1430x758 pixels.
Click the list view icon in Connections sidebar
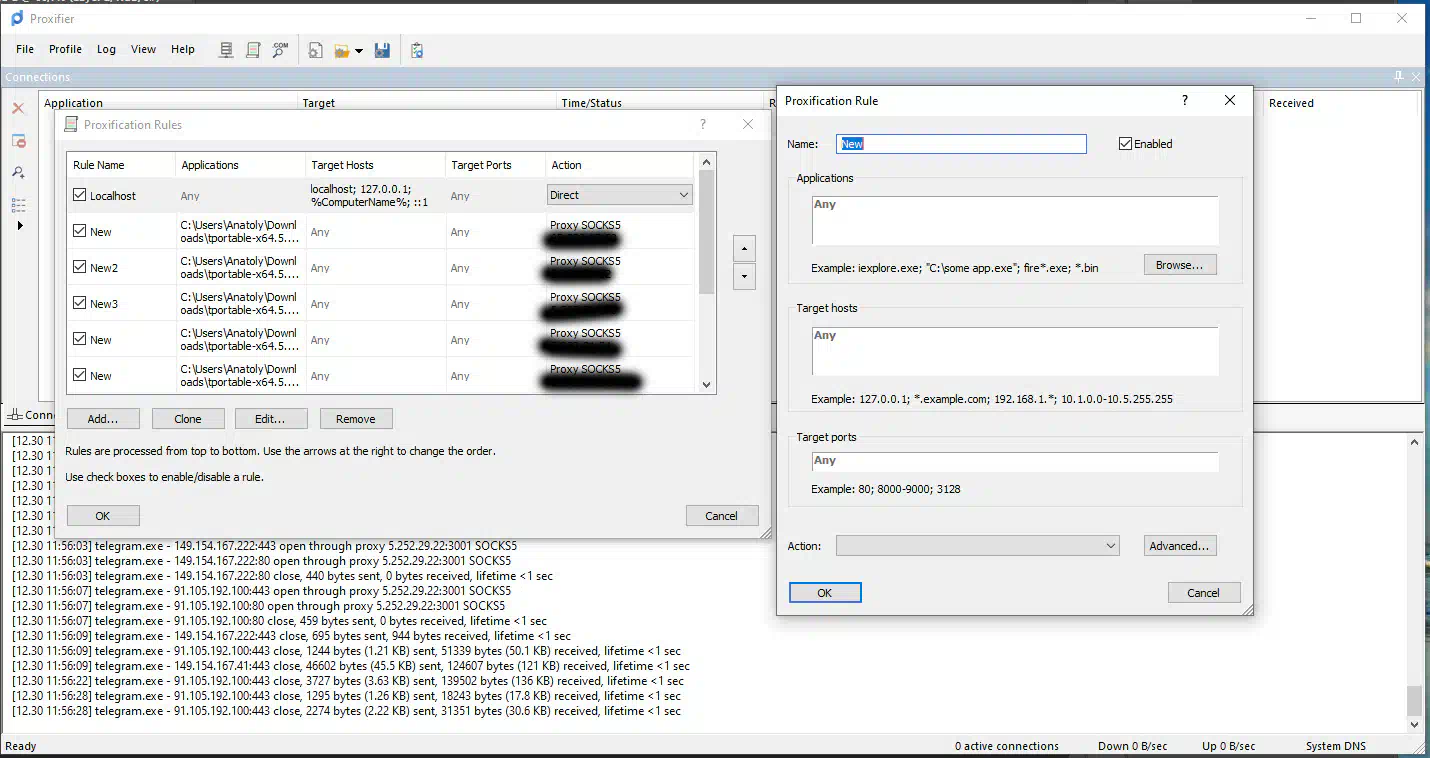[x=18, y=205]
